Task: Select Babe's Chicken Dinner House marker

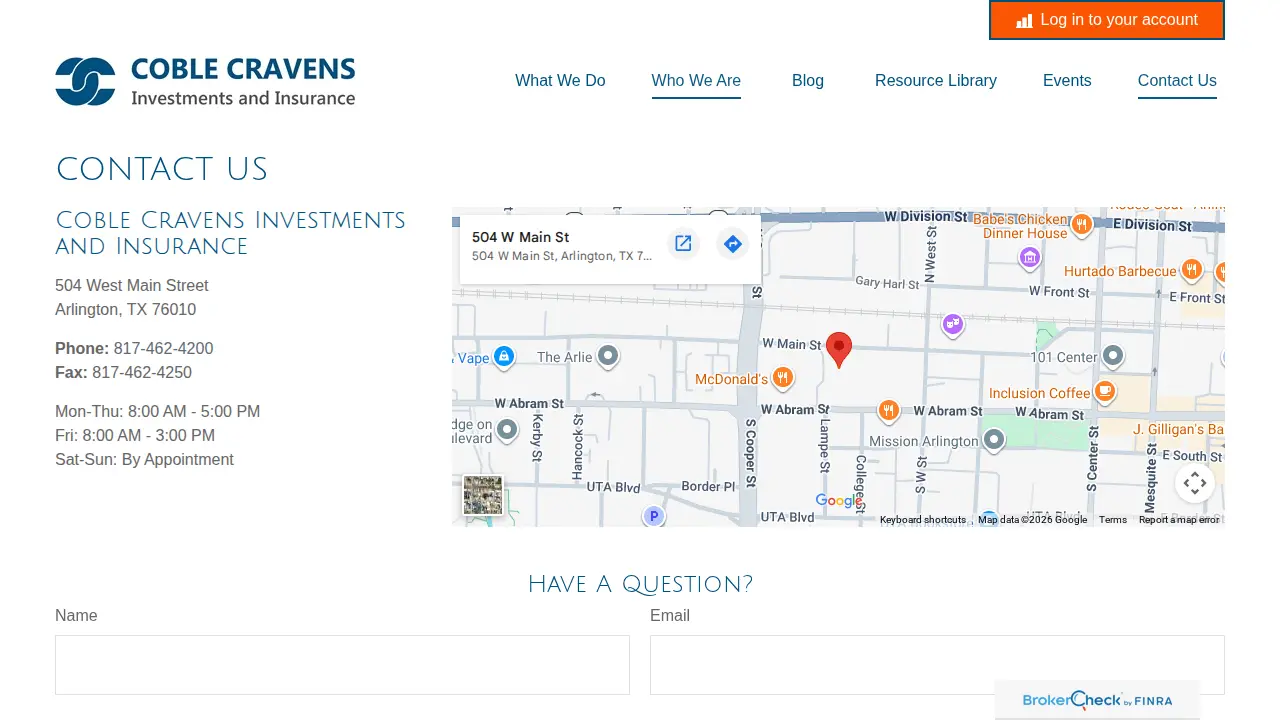Action: coord(1081,225)
